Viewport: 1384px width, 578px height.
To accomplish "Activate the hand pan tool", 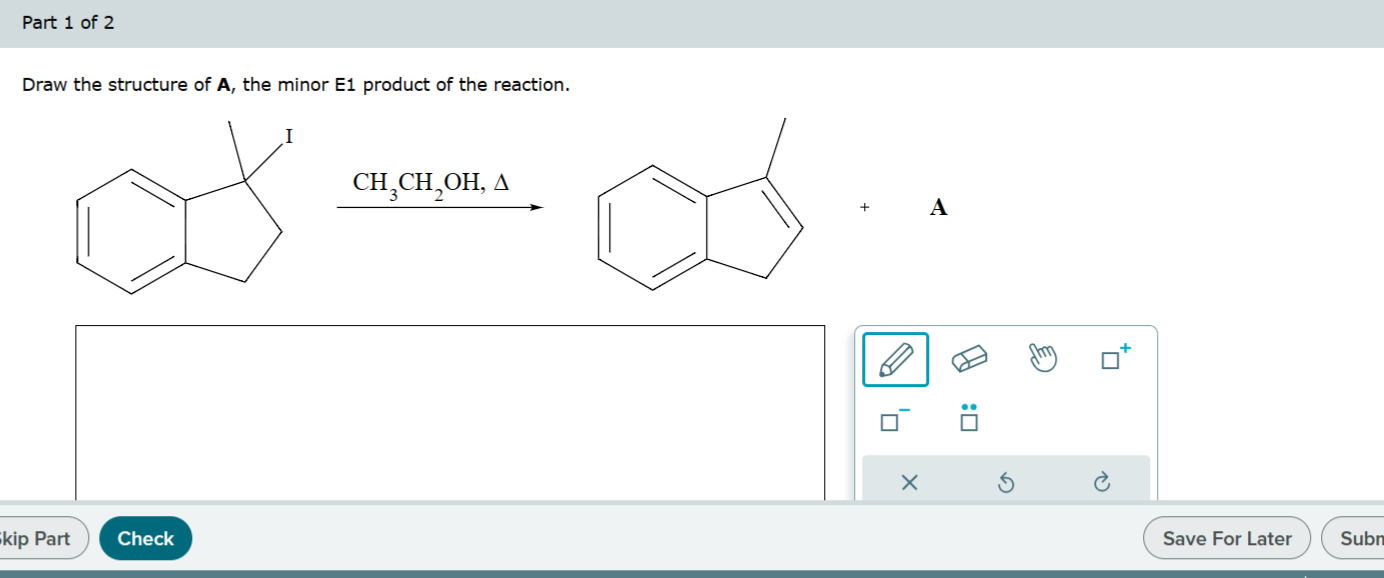I will [1043, 357].
